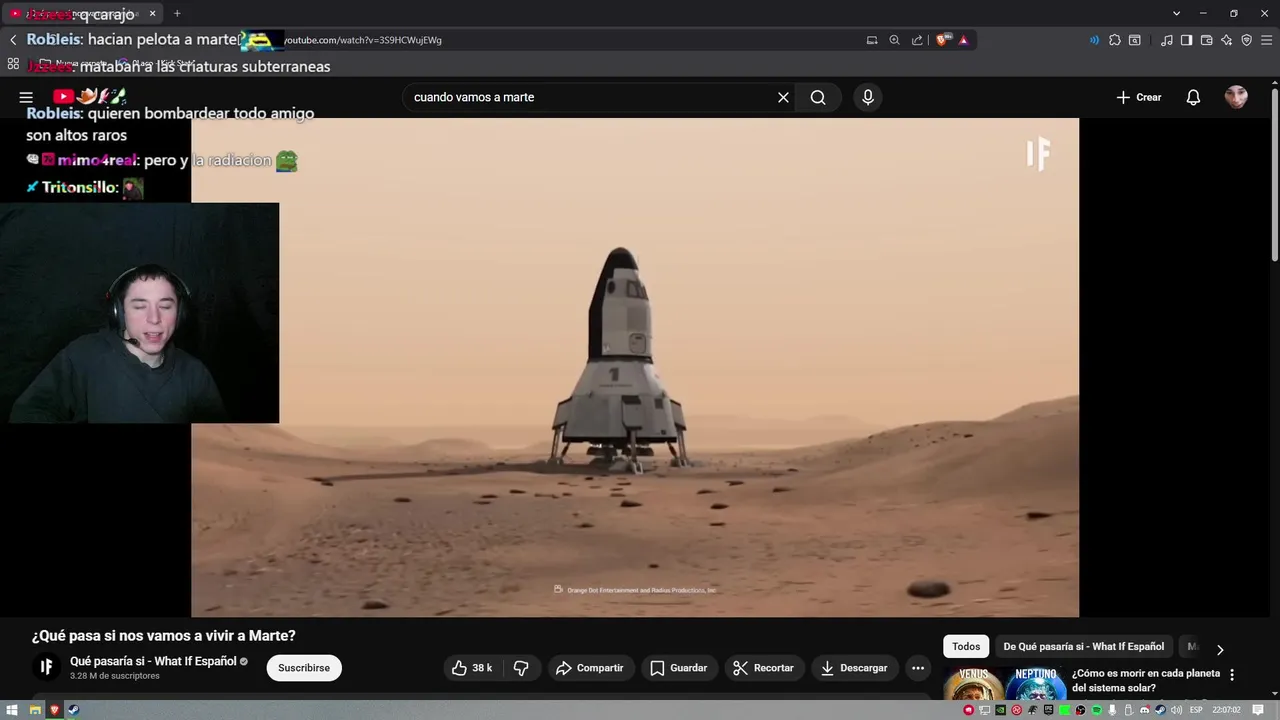Screen dimensions: 1280x720
Task: Save video with Guardar button
Action: (x=678, y=668)
